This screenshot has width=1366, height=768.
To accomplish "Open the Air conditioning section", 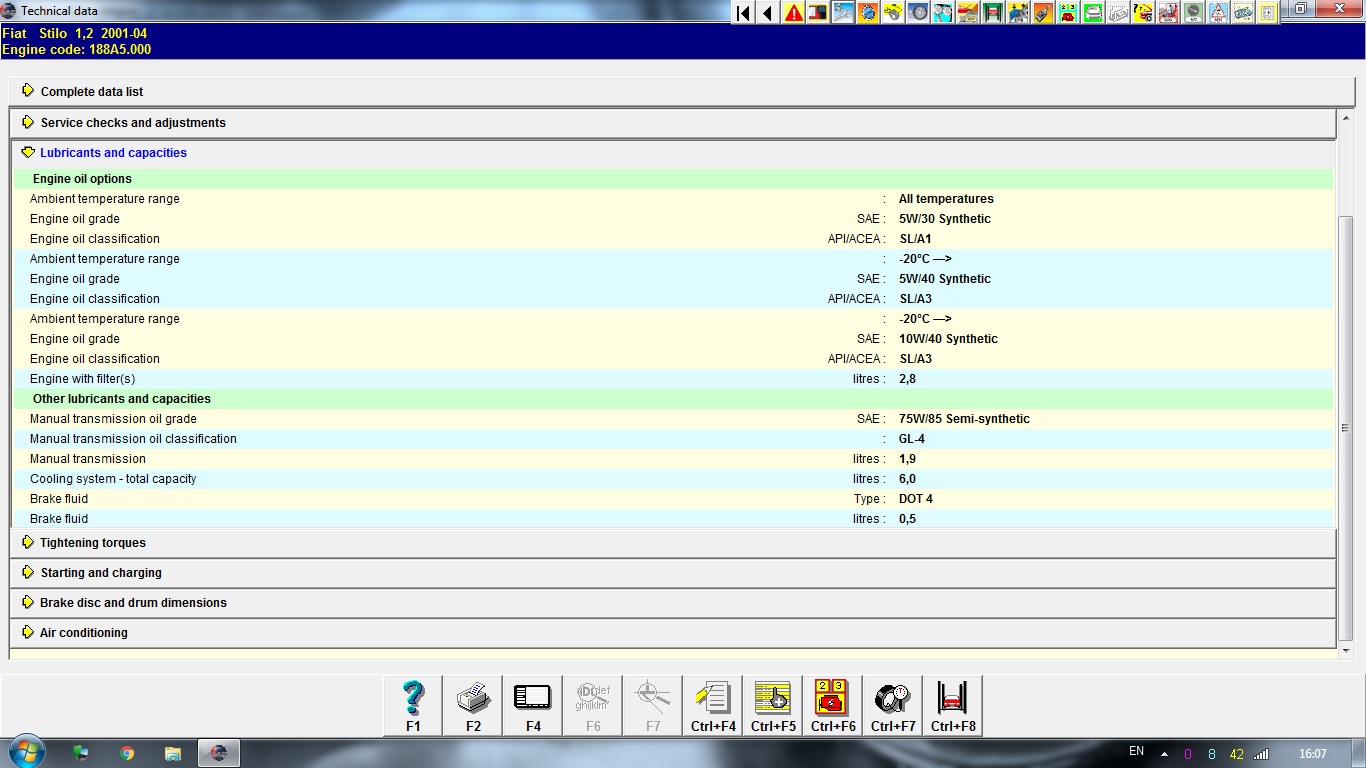I will click(x=84, y=633).
